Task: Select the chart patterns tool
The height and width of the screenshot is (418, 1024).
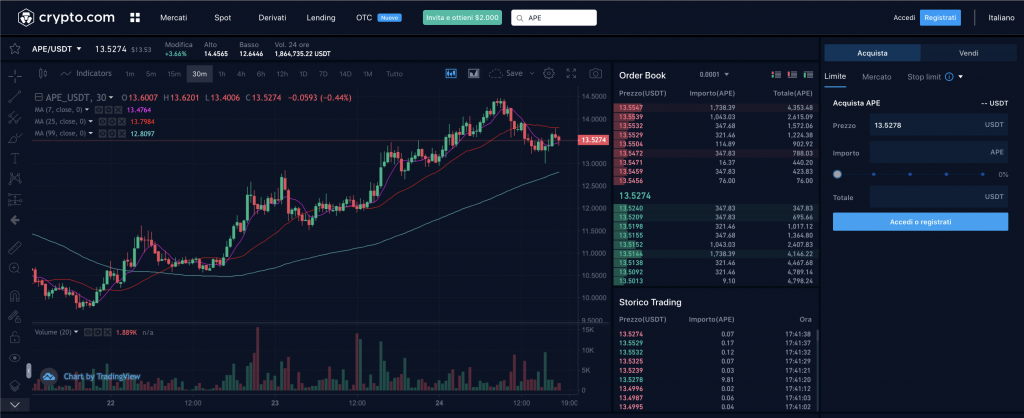Action: tap(14, 178)
